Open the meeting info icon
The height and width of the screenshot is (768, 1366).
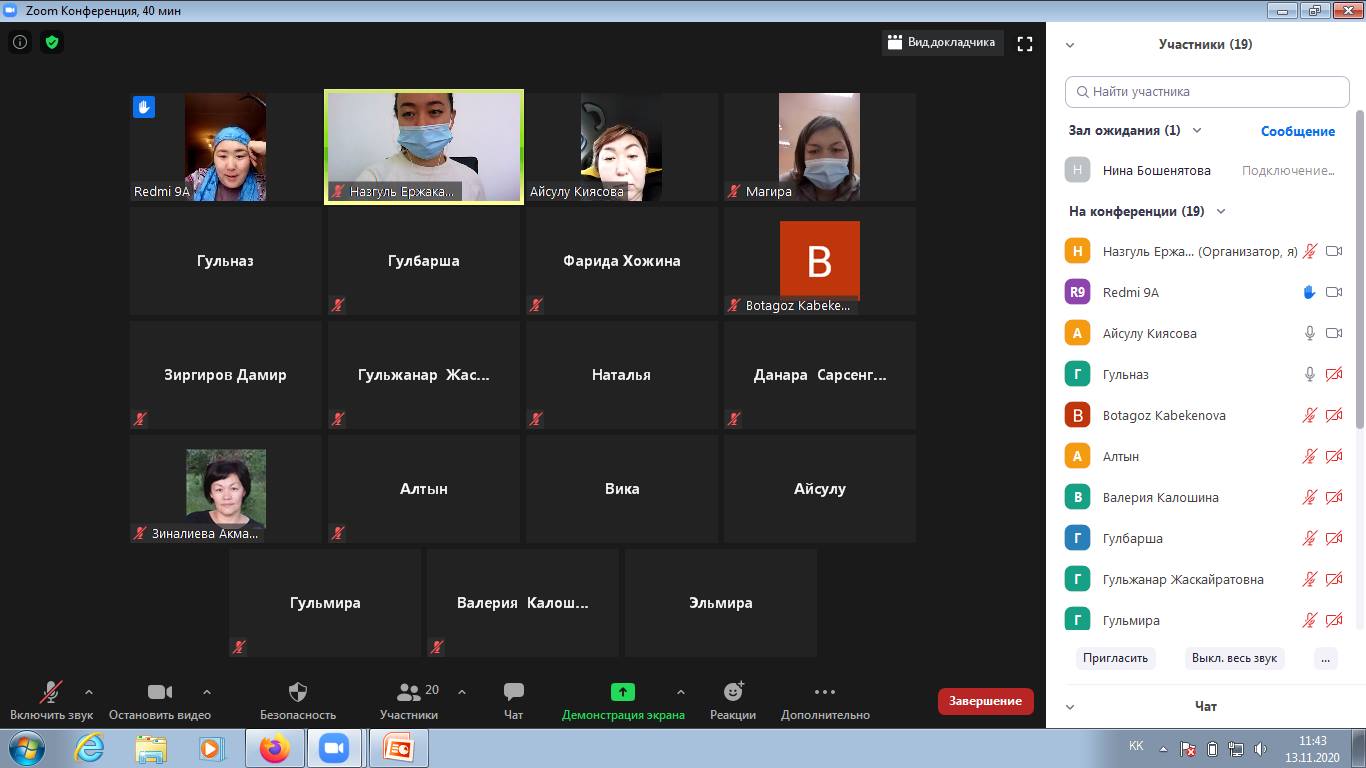(x=20, y=42)
